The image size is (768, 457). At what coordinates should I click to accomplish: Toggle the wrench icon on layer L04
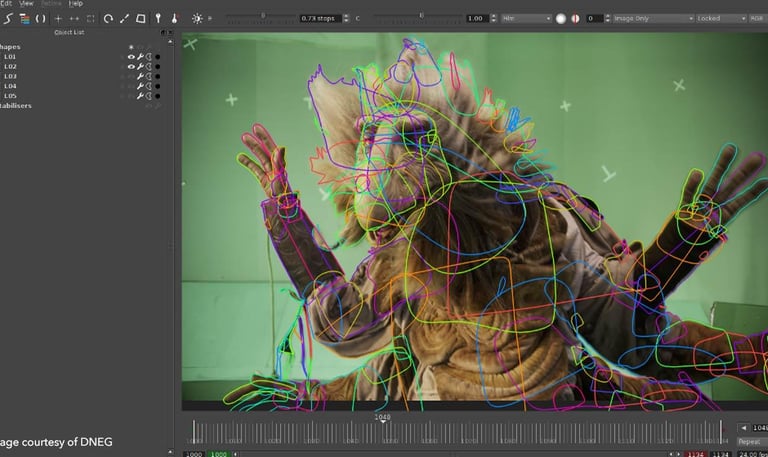(140, 86)
